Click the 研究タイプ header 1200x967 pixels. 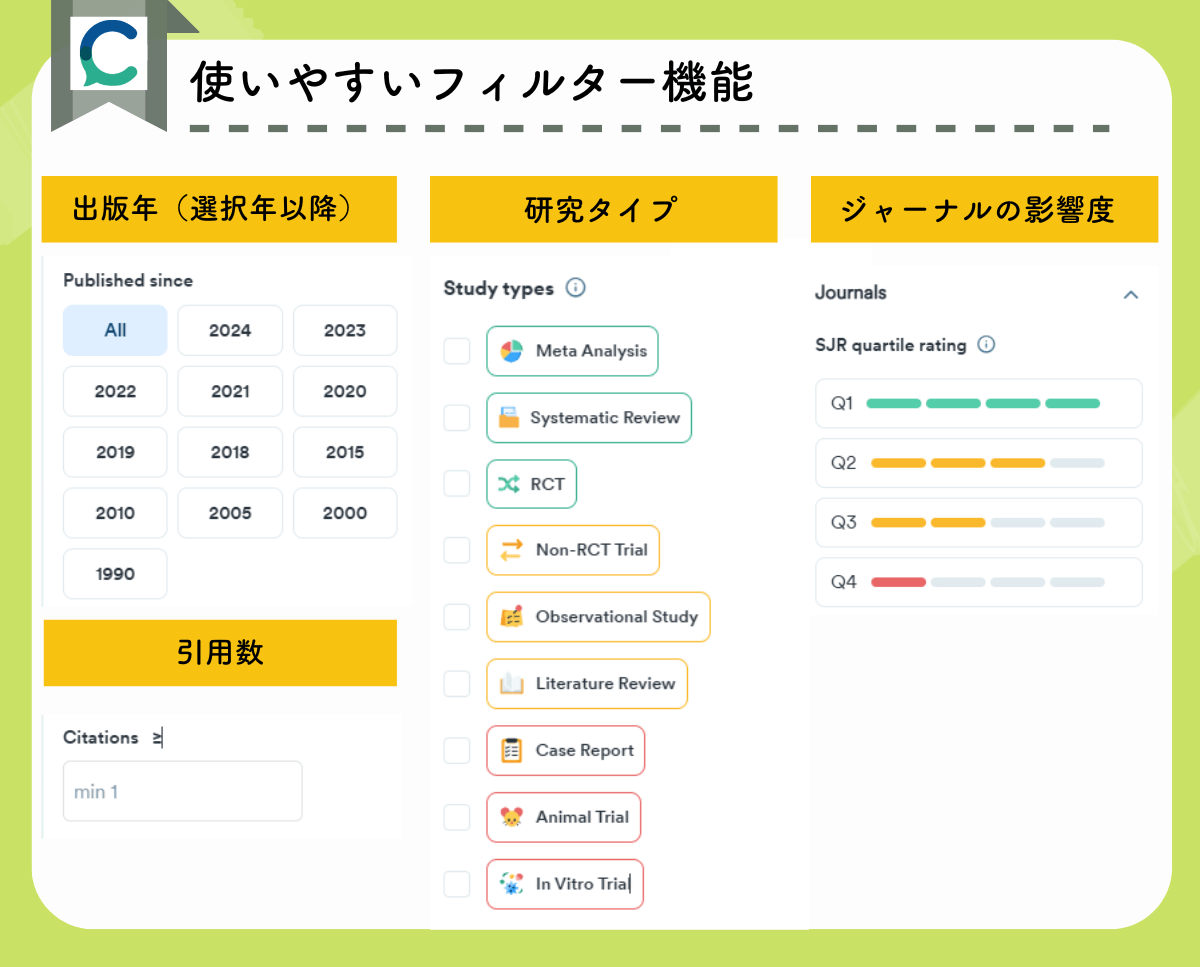coord(603,209)
